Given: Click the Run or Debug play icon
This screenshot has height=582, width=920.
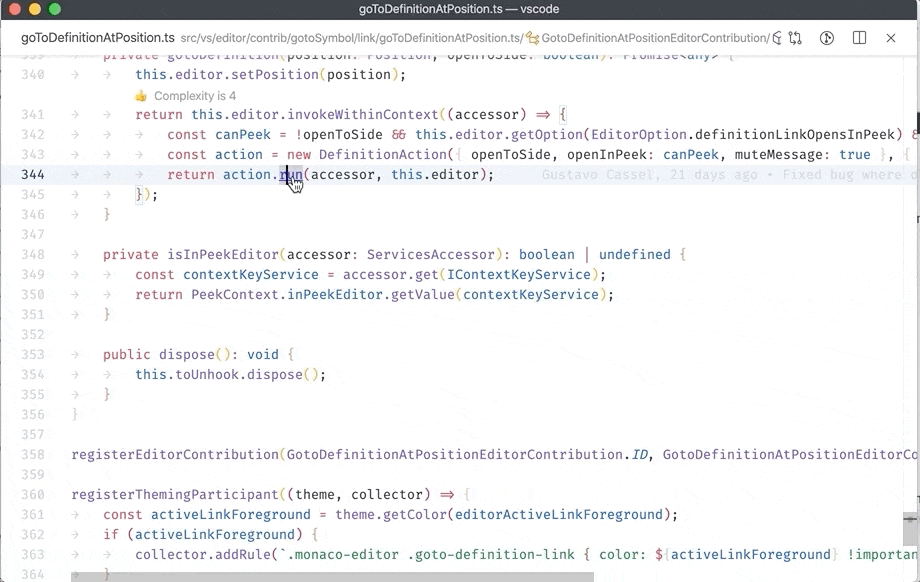Looking at the screenshot, I should [827, 37].
